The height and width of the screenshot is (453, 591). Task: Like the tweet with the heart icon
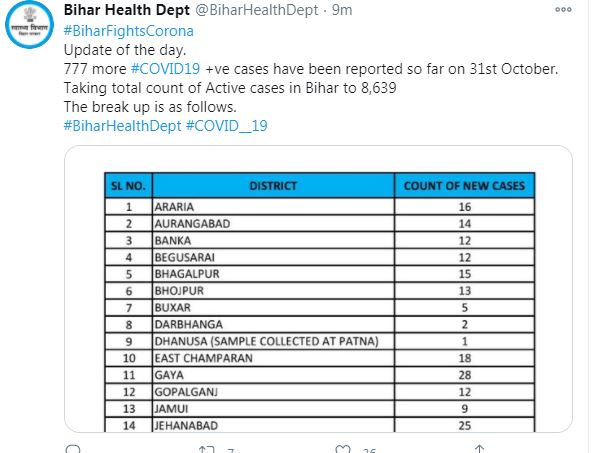click(343, 450)
